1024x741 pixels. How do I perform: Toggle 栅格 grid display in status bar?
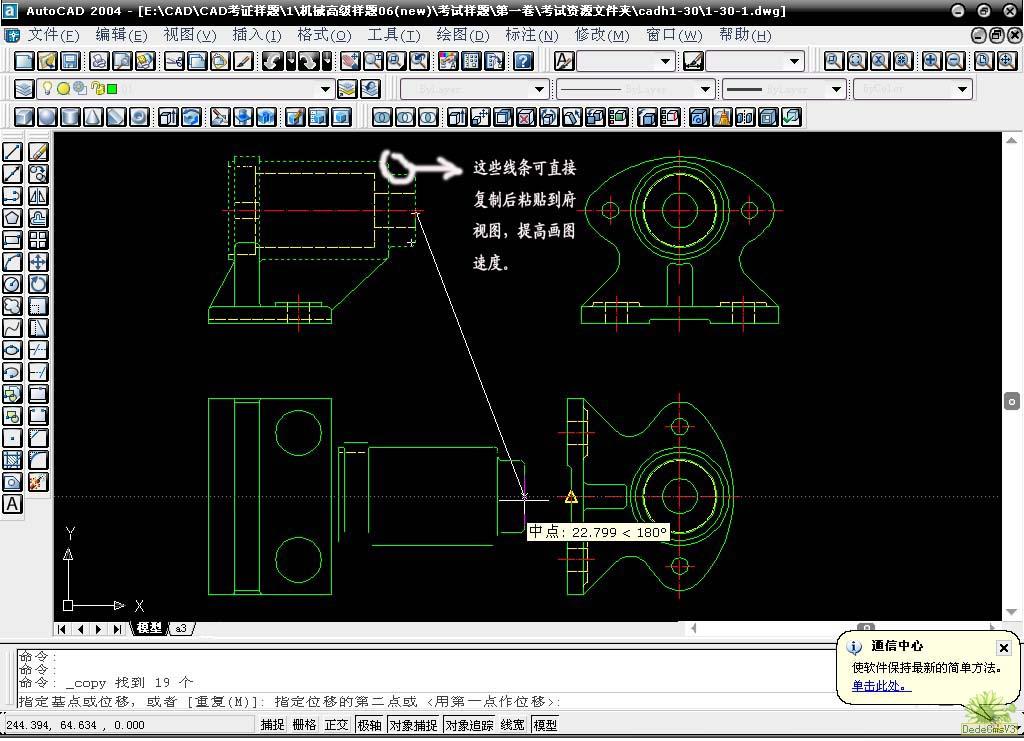point(304,725)
